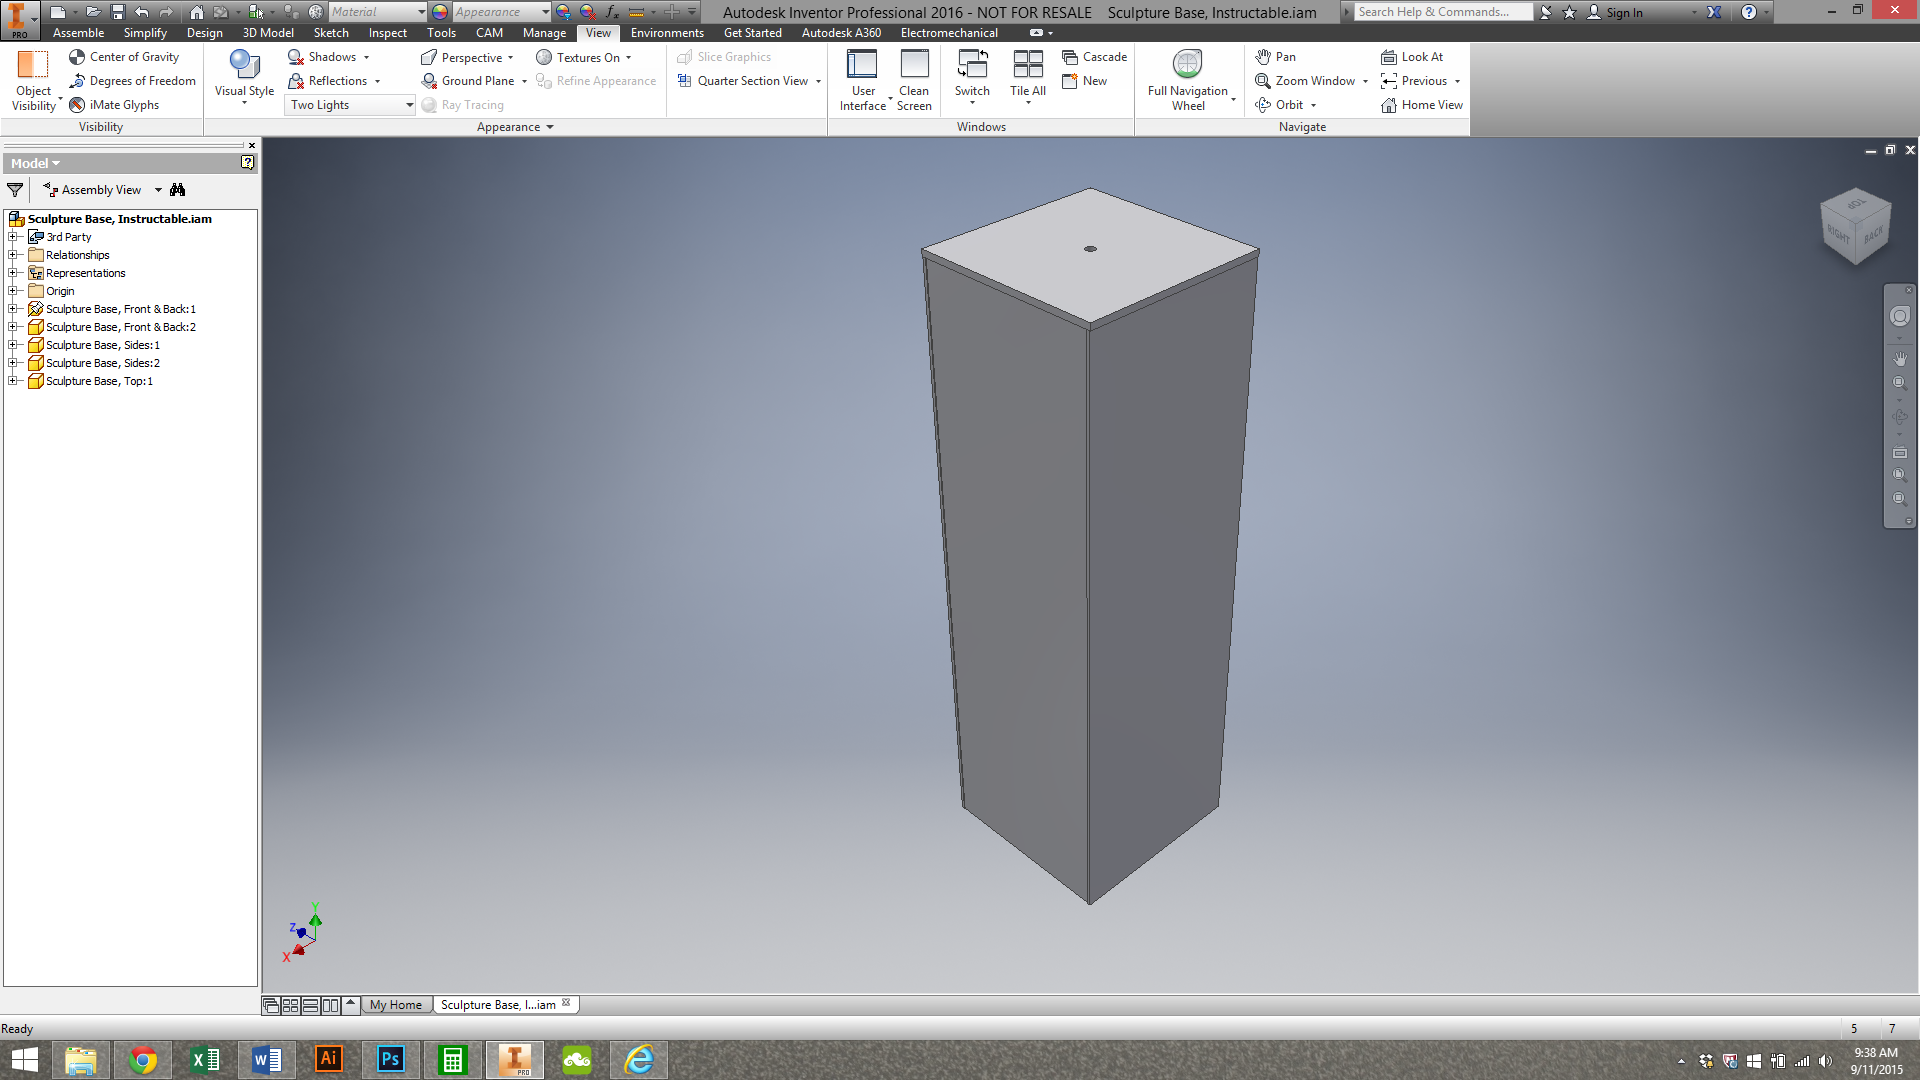The image size is (1920, 1080).
Task: Open the Two Lights style dropdown
Action: pyautogui.click(x=407, y=104)
